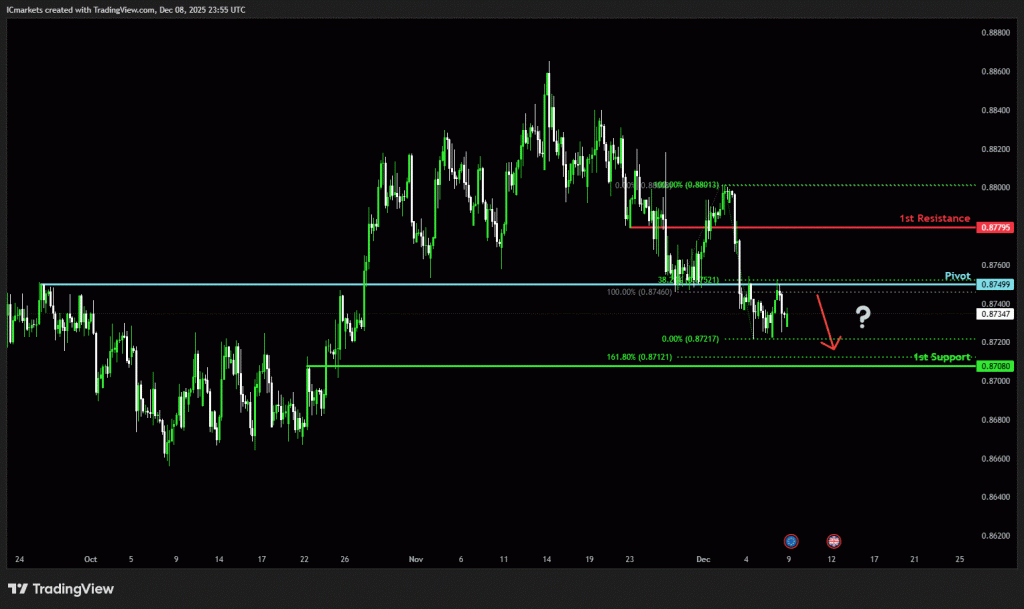Click the blue 0.87499 pivot price tag
The width and height of the screenshot is (1024, 609).
[996, 285]
